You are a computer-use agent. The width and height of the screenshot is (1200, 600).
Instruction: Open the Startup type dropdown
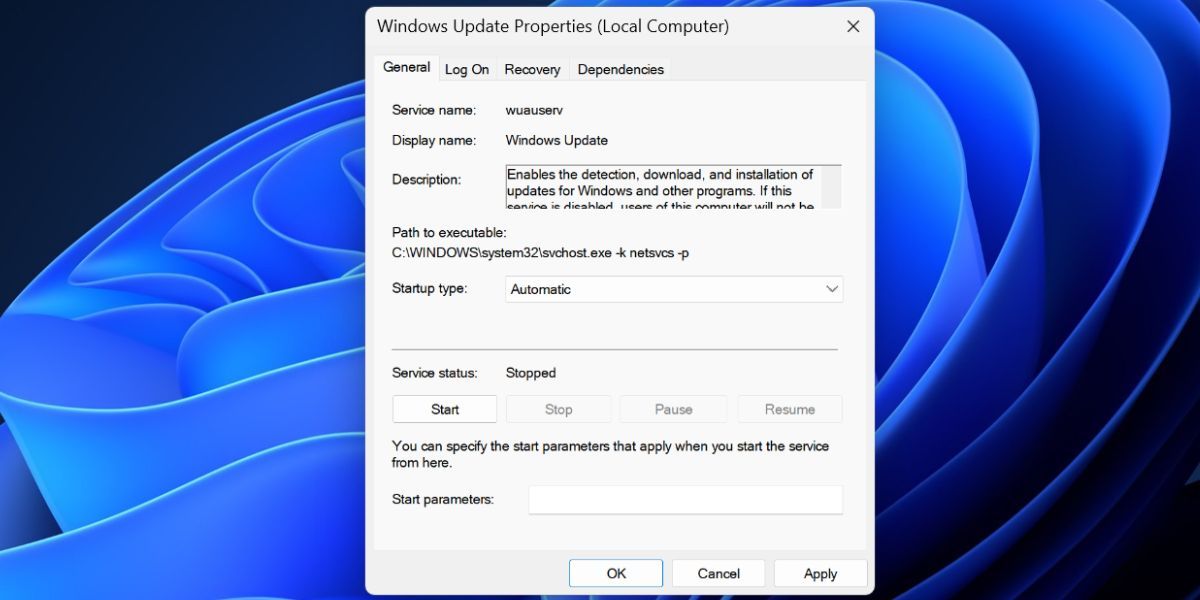673,289
